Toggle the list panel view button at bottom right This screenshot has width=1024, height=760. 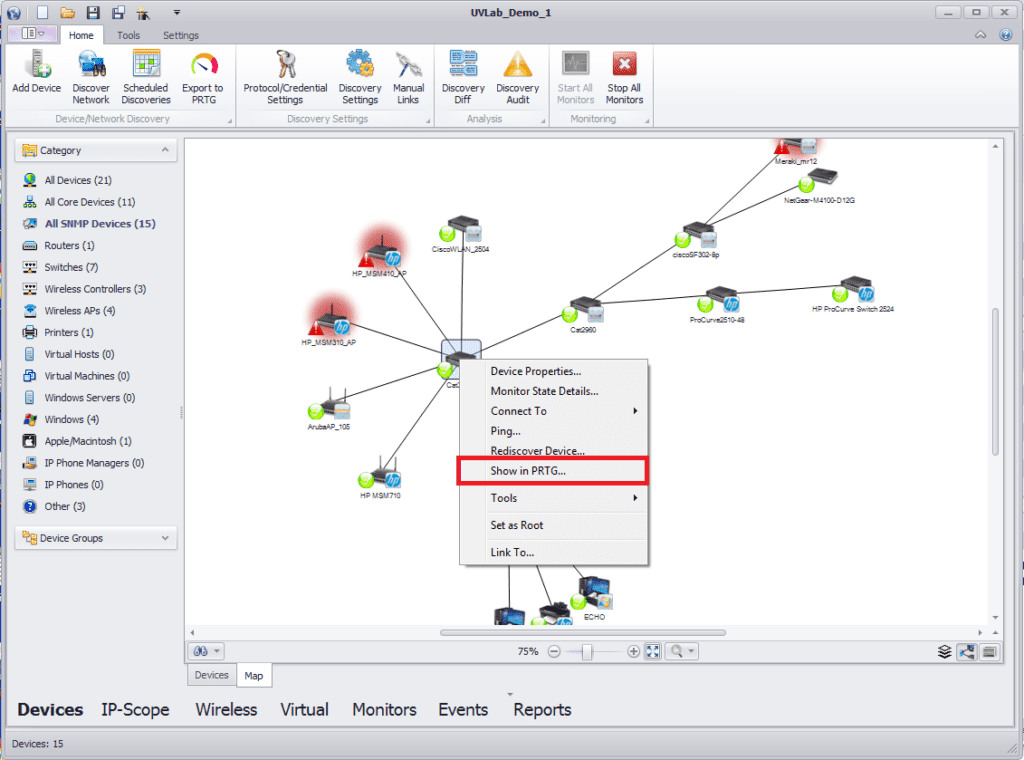pos(989,651)
